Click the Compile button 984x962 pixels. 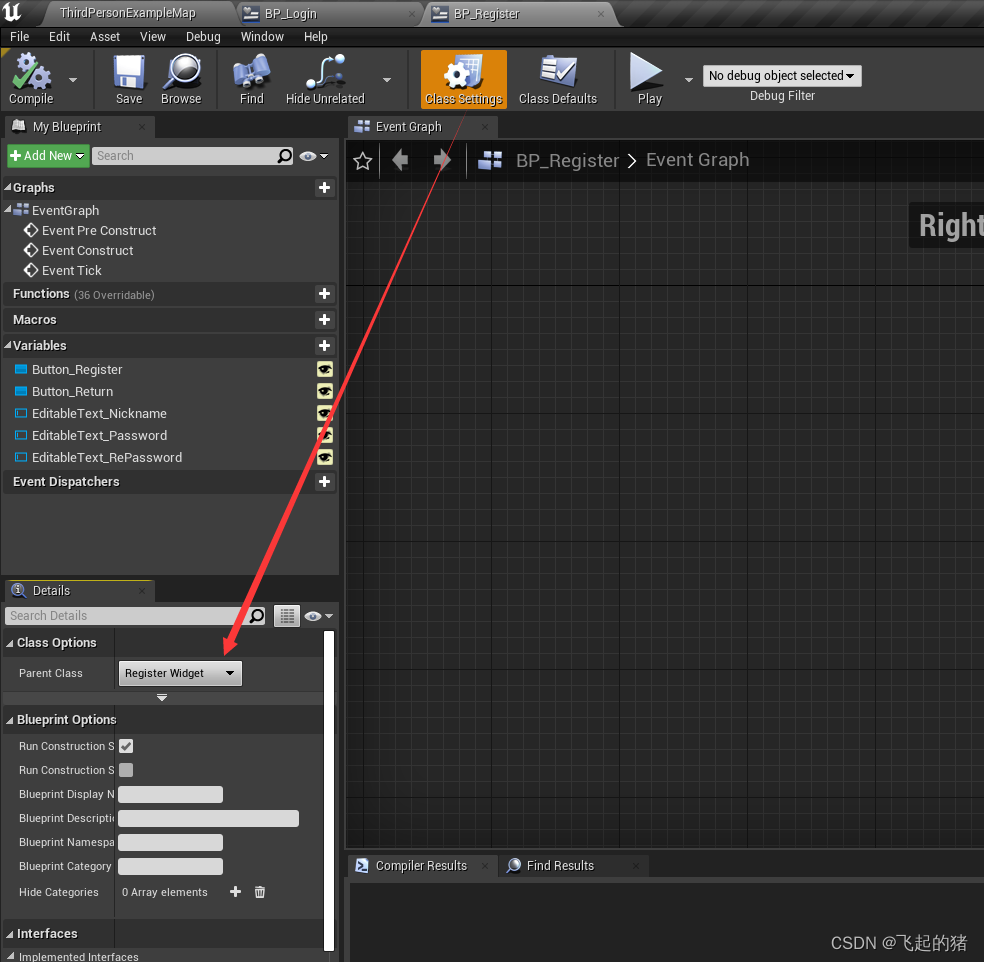tap(31, 79)
